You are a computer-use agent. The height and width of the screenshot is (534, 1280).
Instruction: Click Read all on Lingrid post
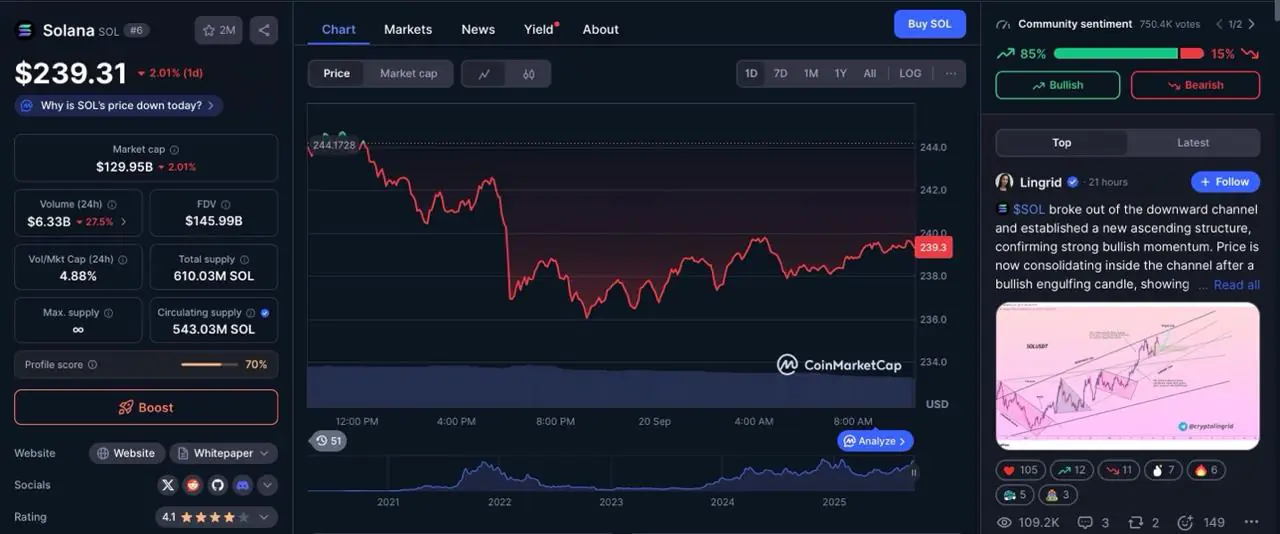(1236, 285)
